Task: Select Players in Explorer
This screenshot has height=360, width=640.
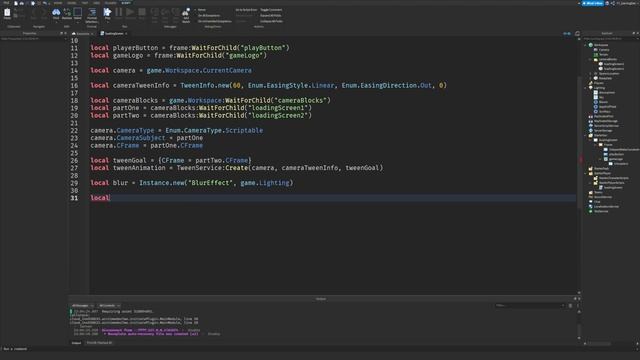Action: click(599, 83)
